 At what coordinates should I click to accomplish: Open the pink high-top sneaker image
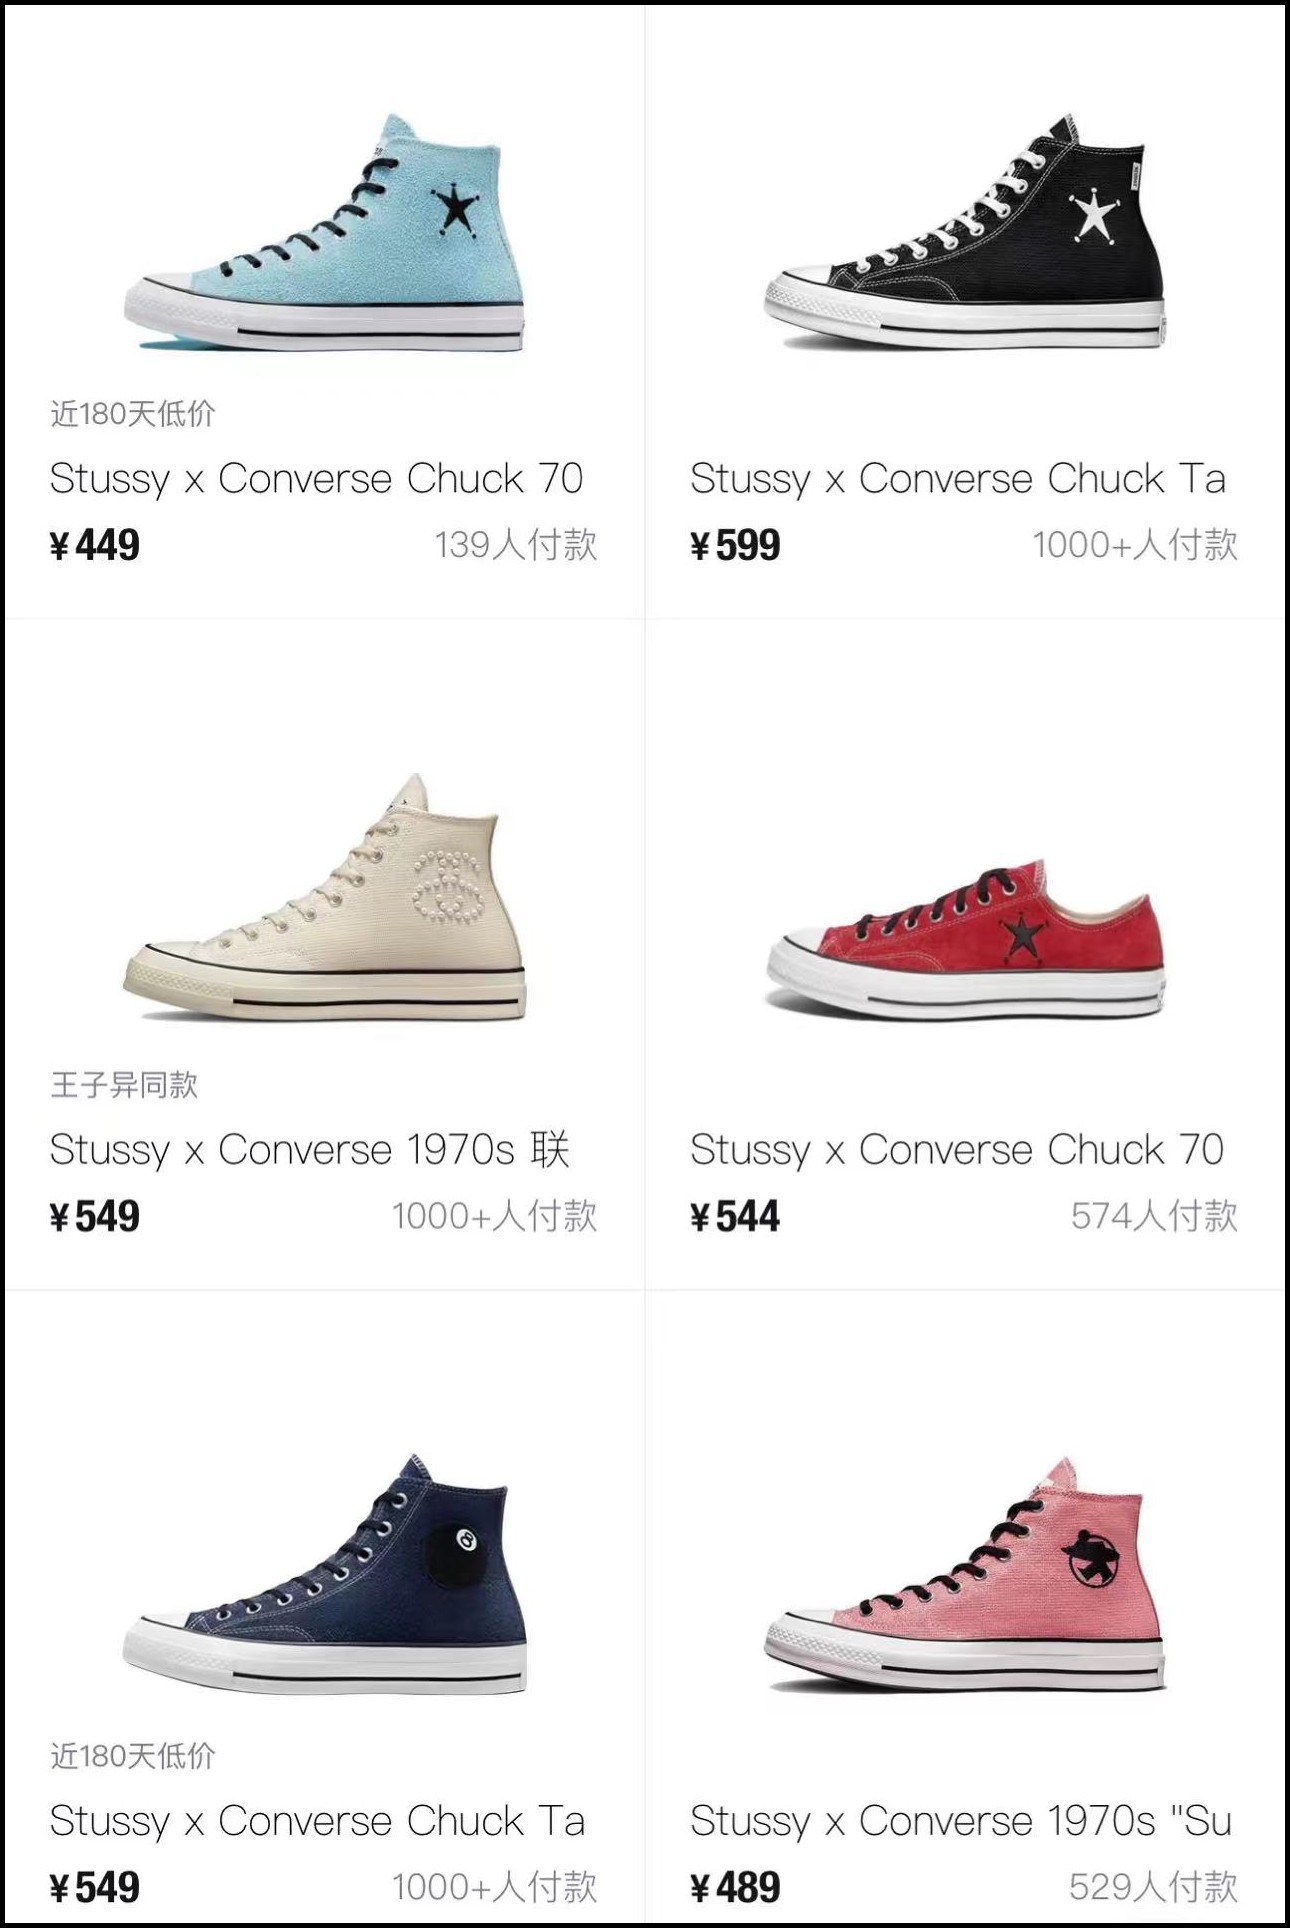pyautogui.click(x=964, y=1575)
